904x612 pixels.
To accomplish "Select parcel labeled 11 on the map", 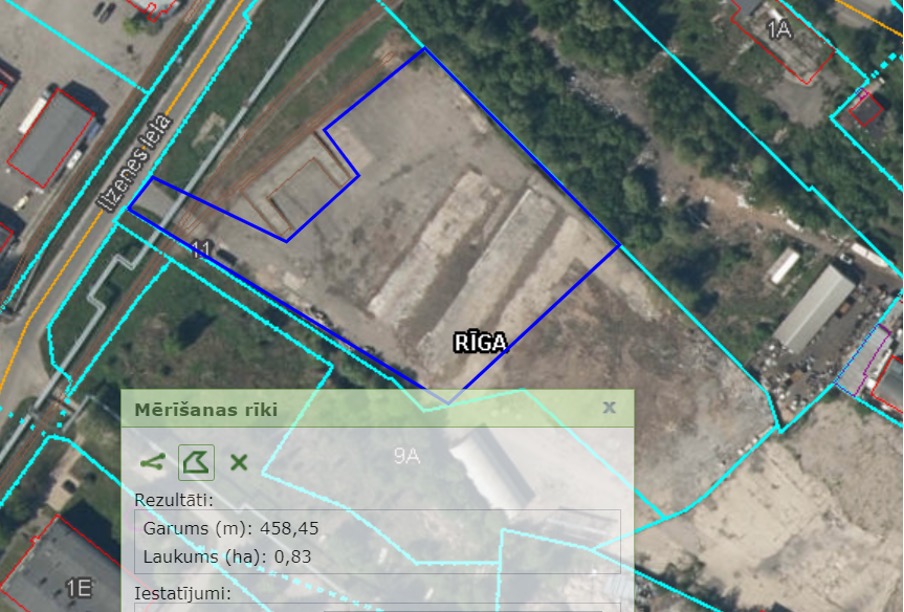I will (x=201, y=250).
